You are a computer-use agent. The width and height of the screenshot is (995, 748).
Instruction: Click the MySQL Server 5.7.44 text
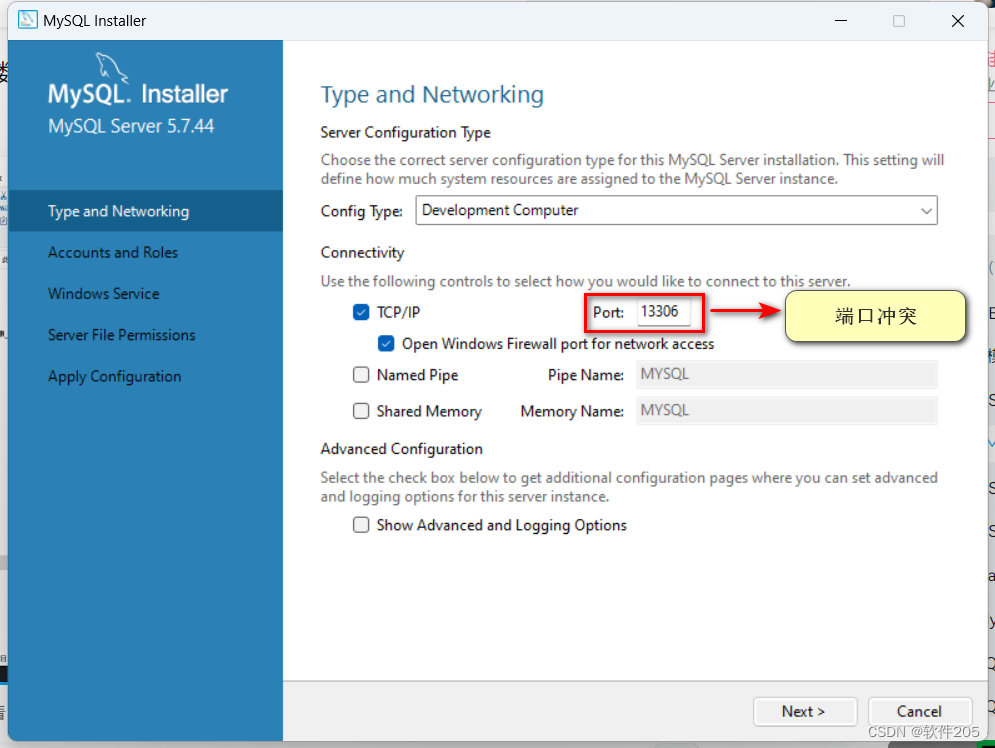click(131, 126)
